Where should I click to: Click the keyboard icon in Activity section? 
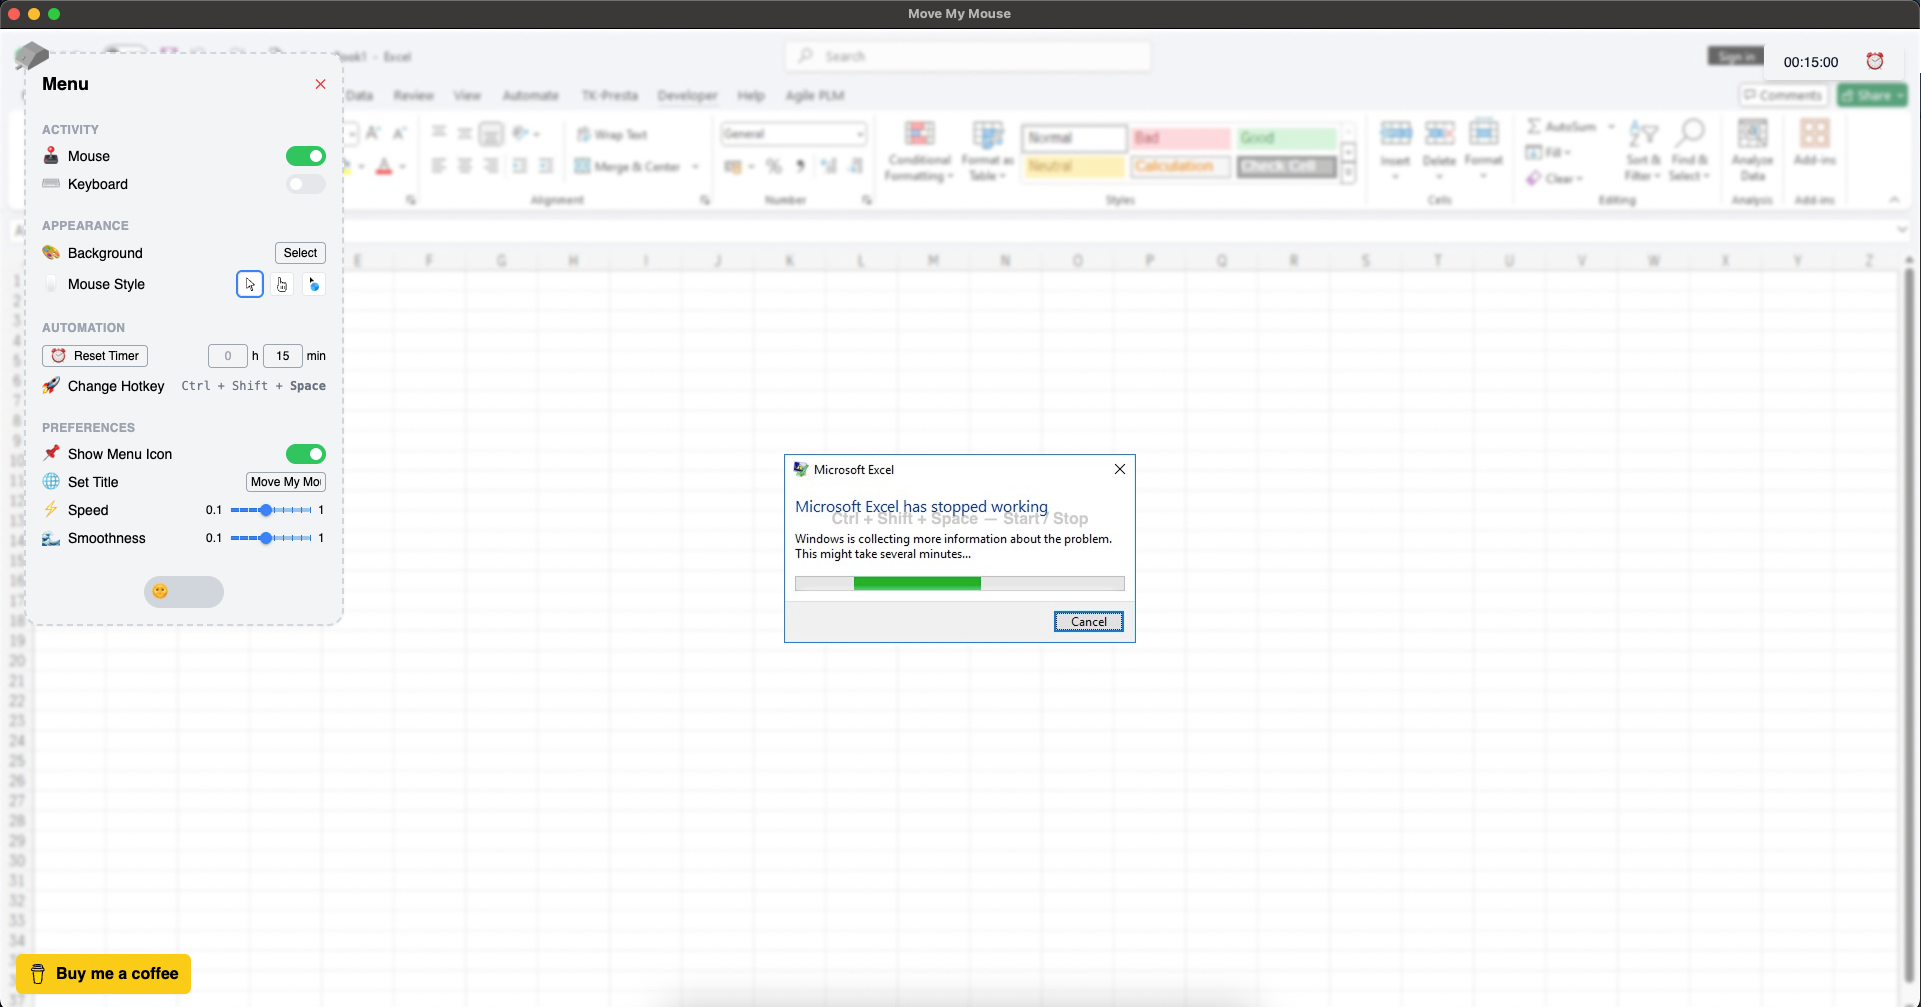coord(51,184)
